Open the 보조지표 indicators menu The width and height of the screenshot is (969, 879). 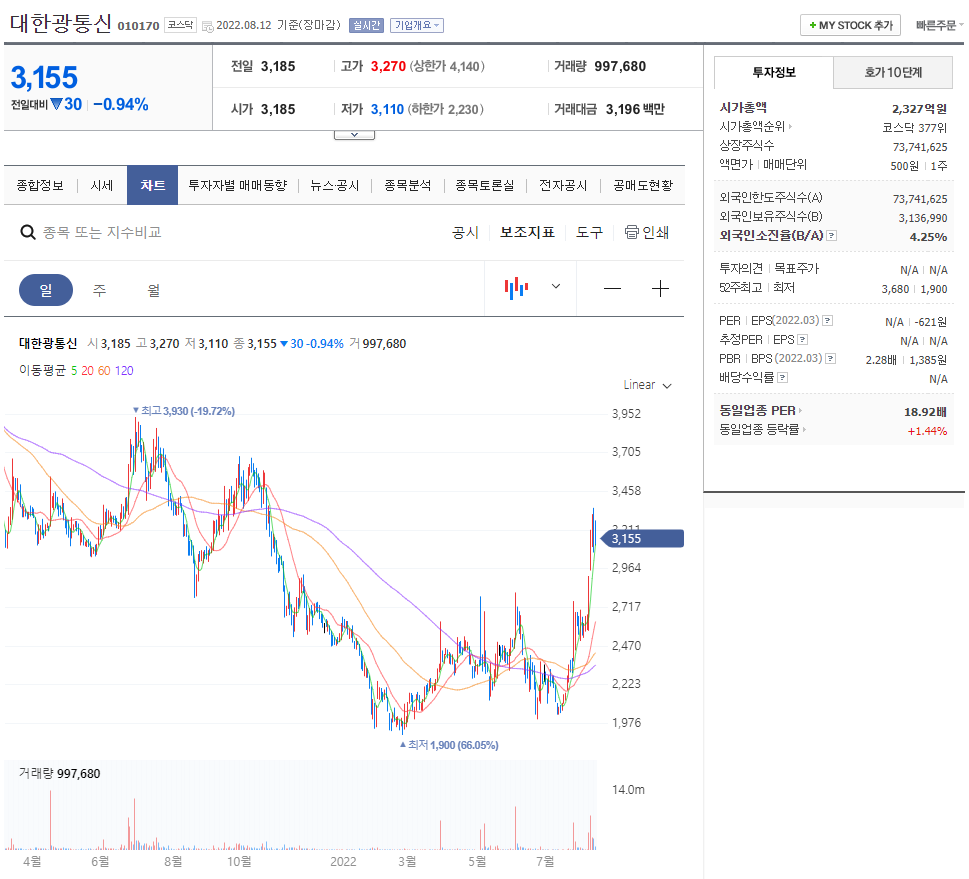tap(527, 232)
